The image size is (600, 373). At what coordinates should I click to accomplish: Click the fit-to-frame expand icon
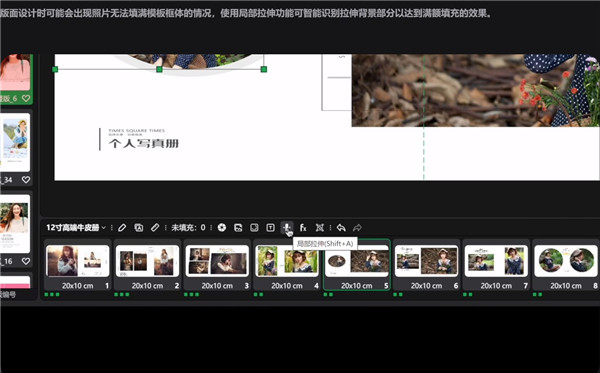tap(320, 228)
